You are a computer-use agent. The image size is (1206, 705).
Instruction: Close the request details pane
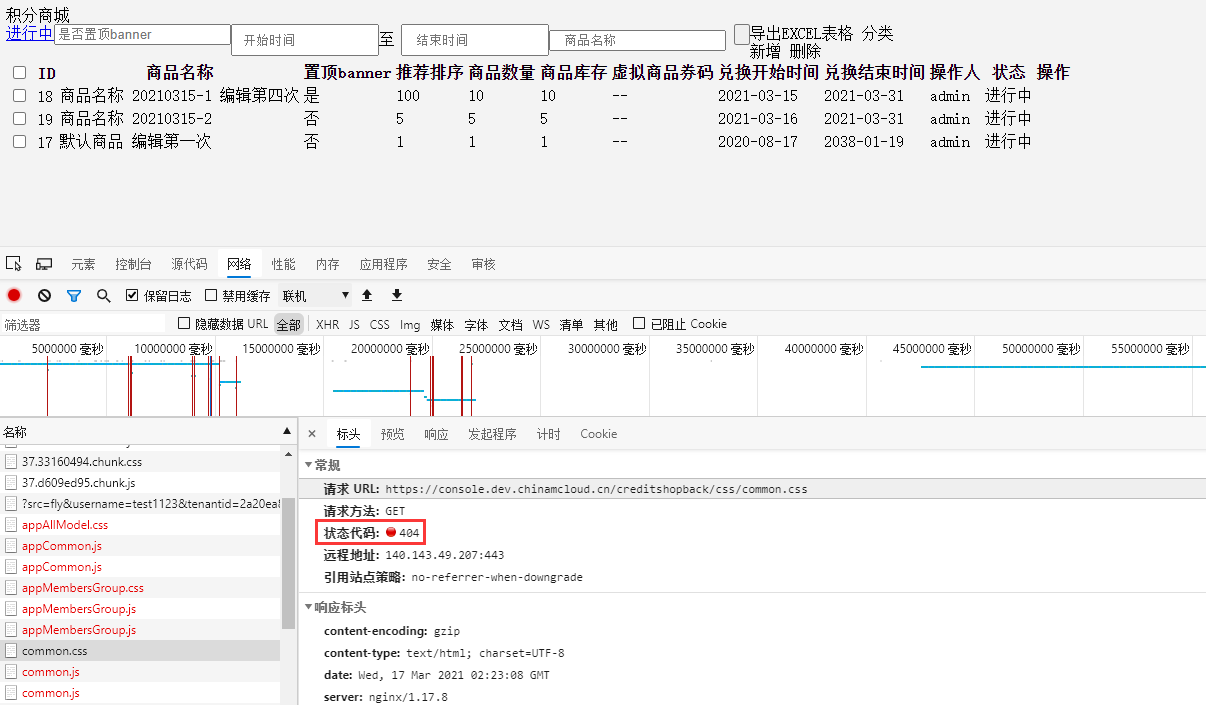click(312, 434)
